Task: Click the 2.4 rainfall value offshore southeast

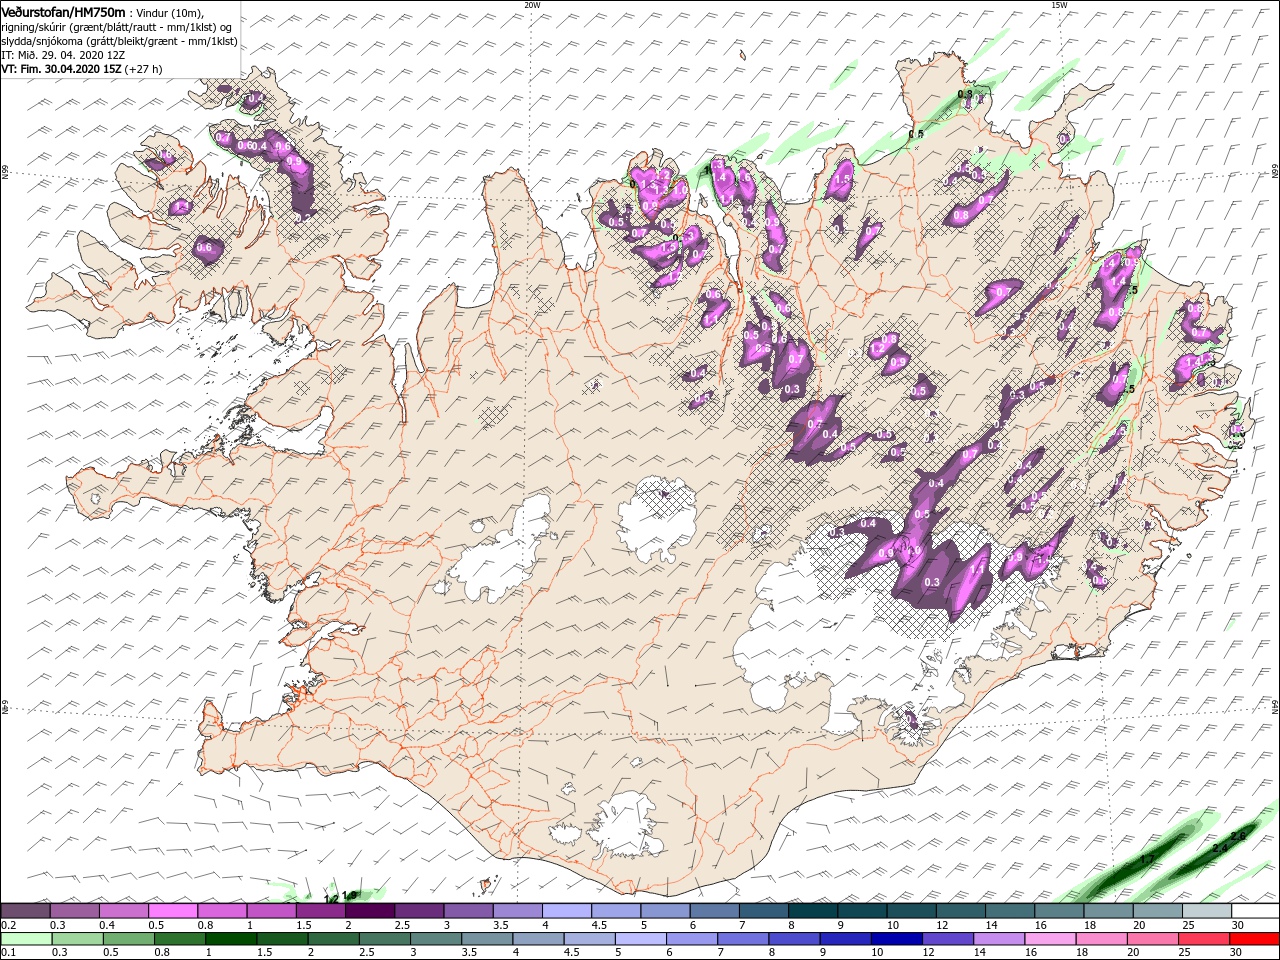Action: coord(1219,848)
